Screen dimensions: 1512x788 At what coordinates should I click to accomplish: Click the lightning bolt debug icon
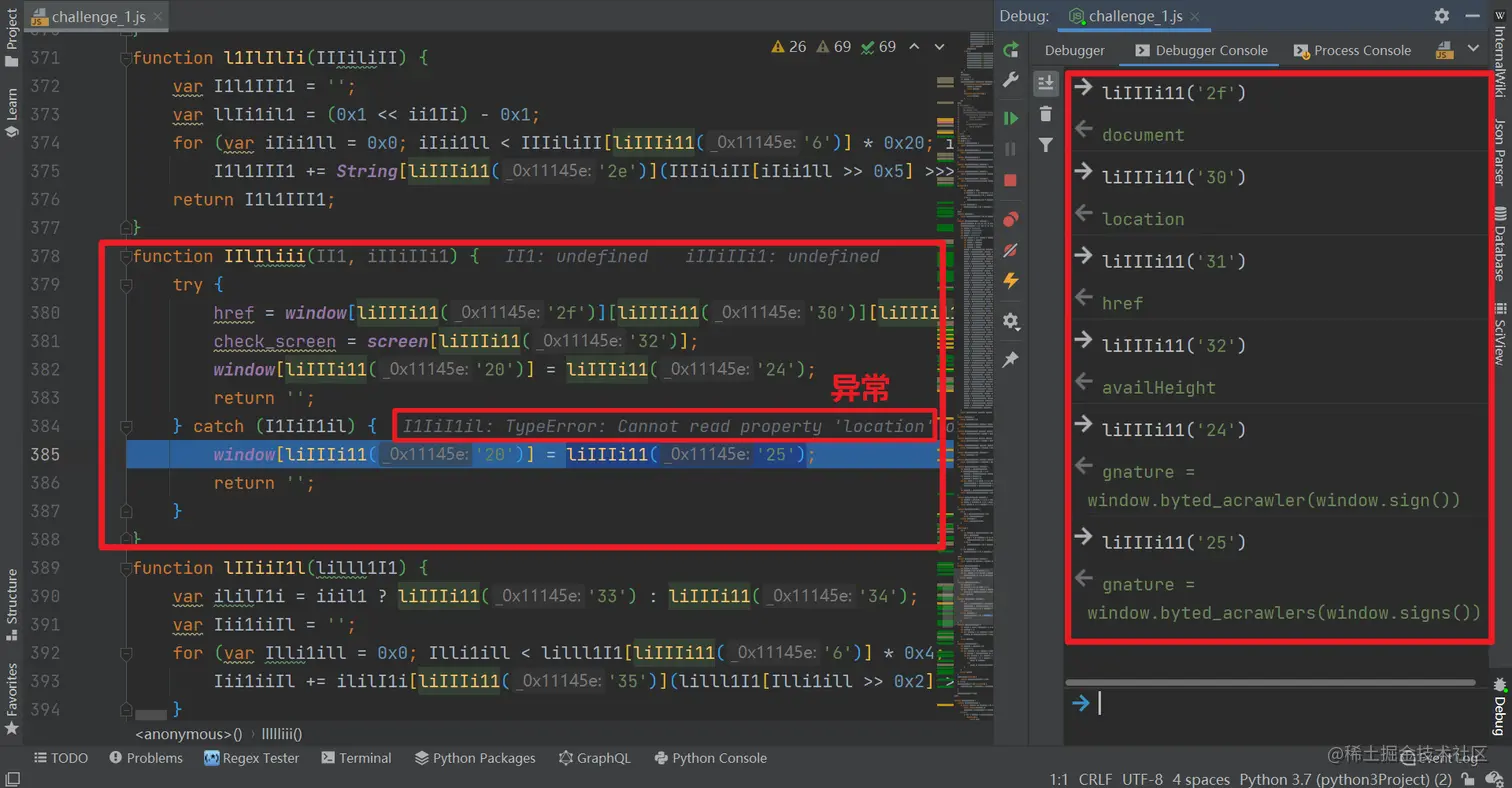(1011, 281)
